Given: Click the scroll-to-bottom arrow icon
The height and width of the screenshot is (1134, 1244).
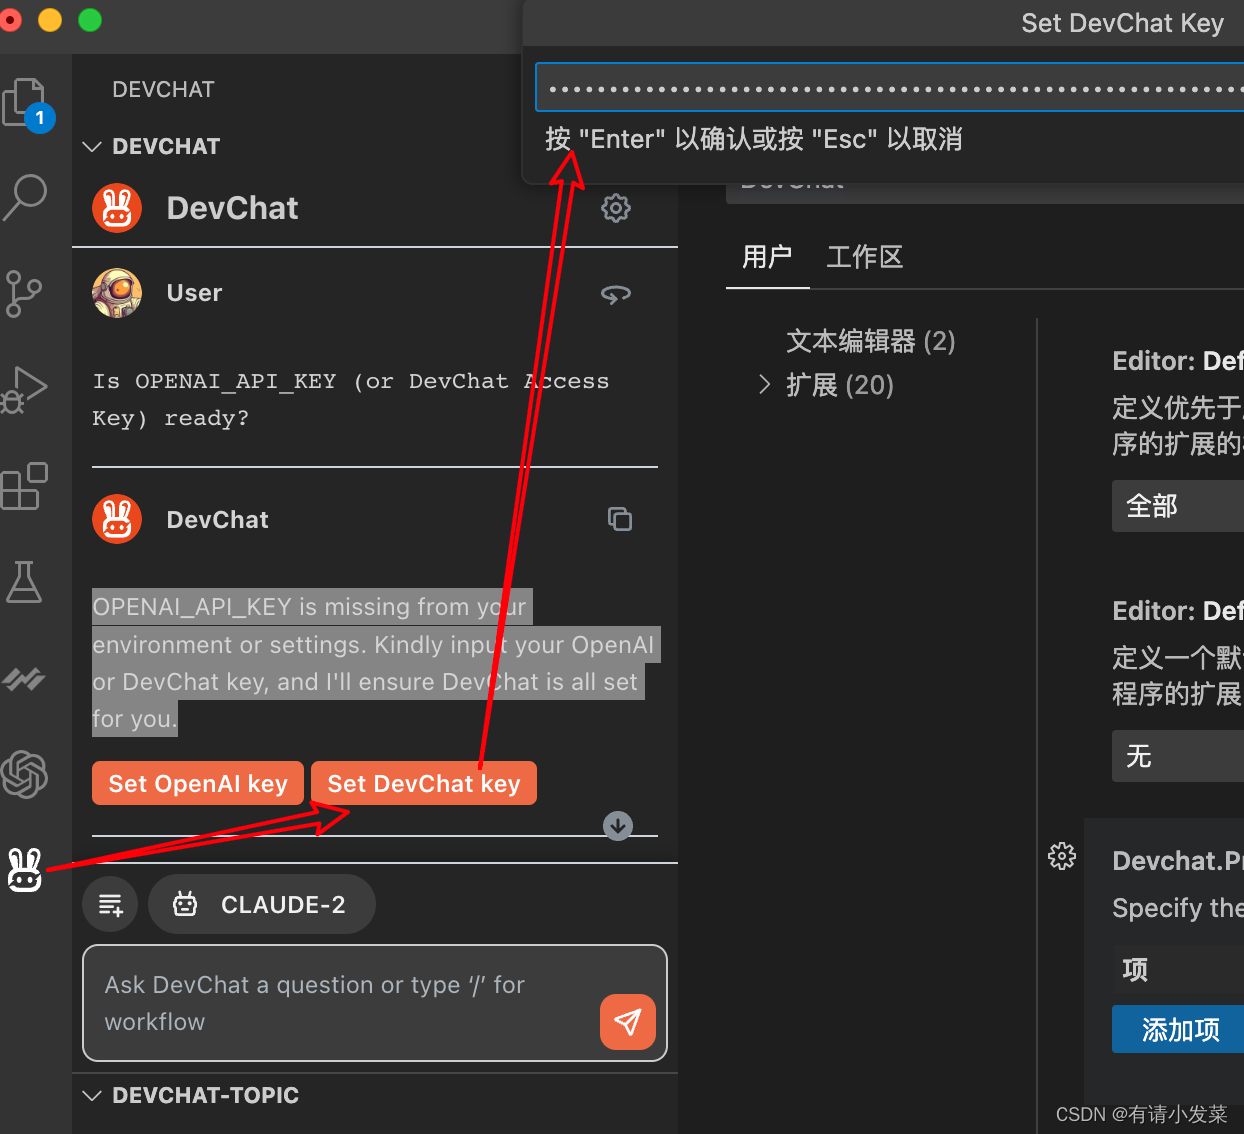Looking at the screenshot, I should [x=617, y=826].
